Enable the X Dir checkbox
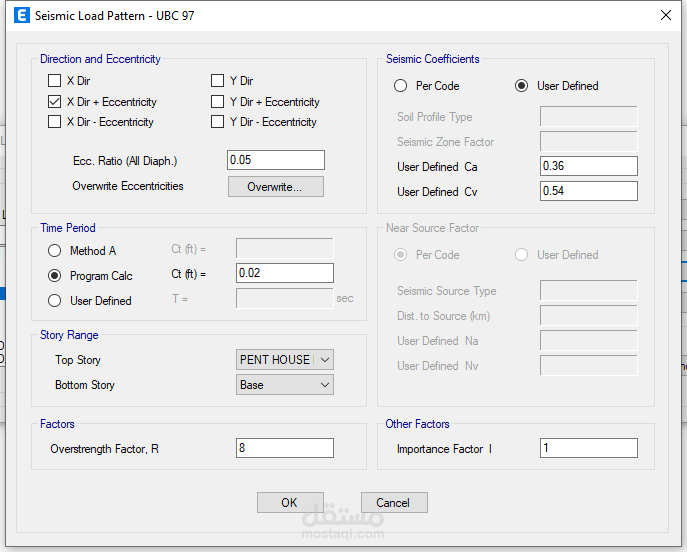This screenshot has height=552, width=687. [x=55, y=81]
